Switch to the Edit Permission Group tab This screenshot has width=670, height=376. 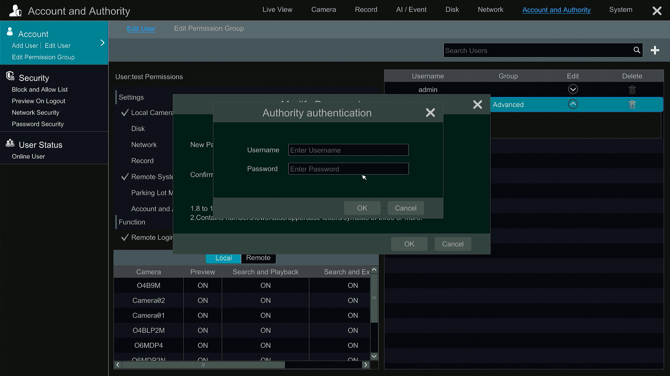(209, 29)
